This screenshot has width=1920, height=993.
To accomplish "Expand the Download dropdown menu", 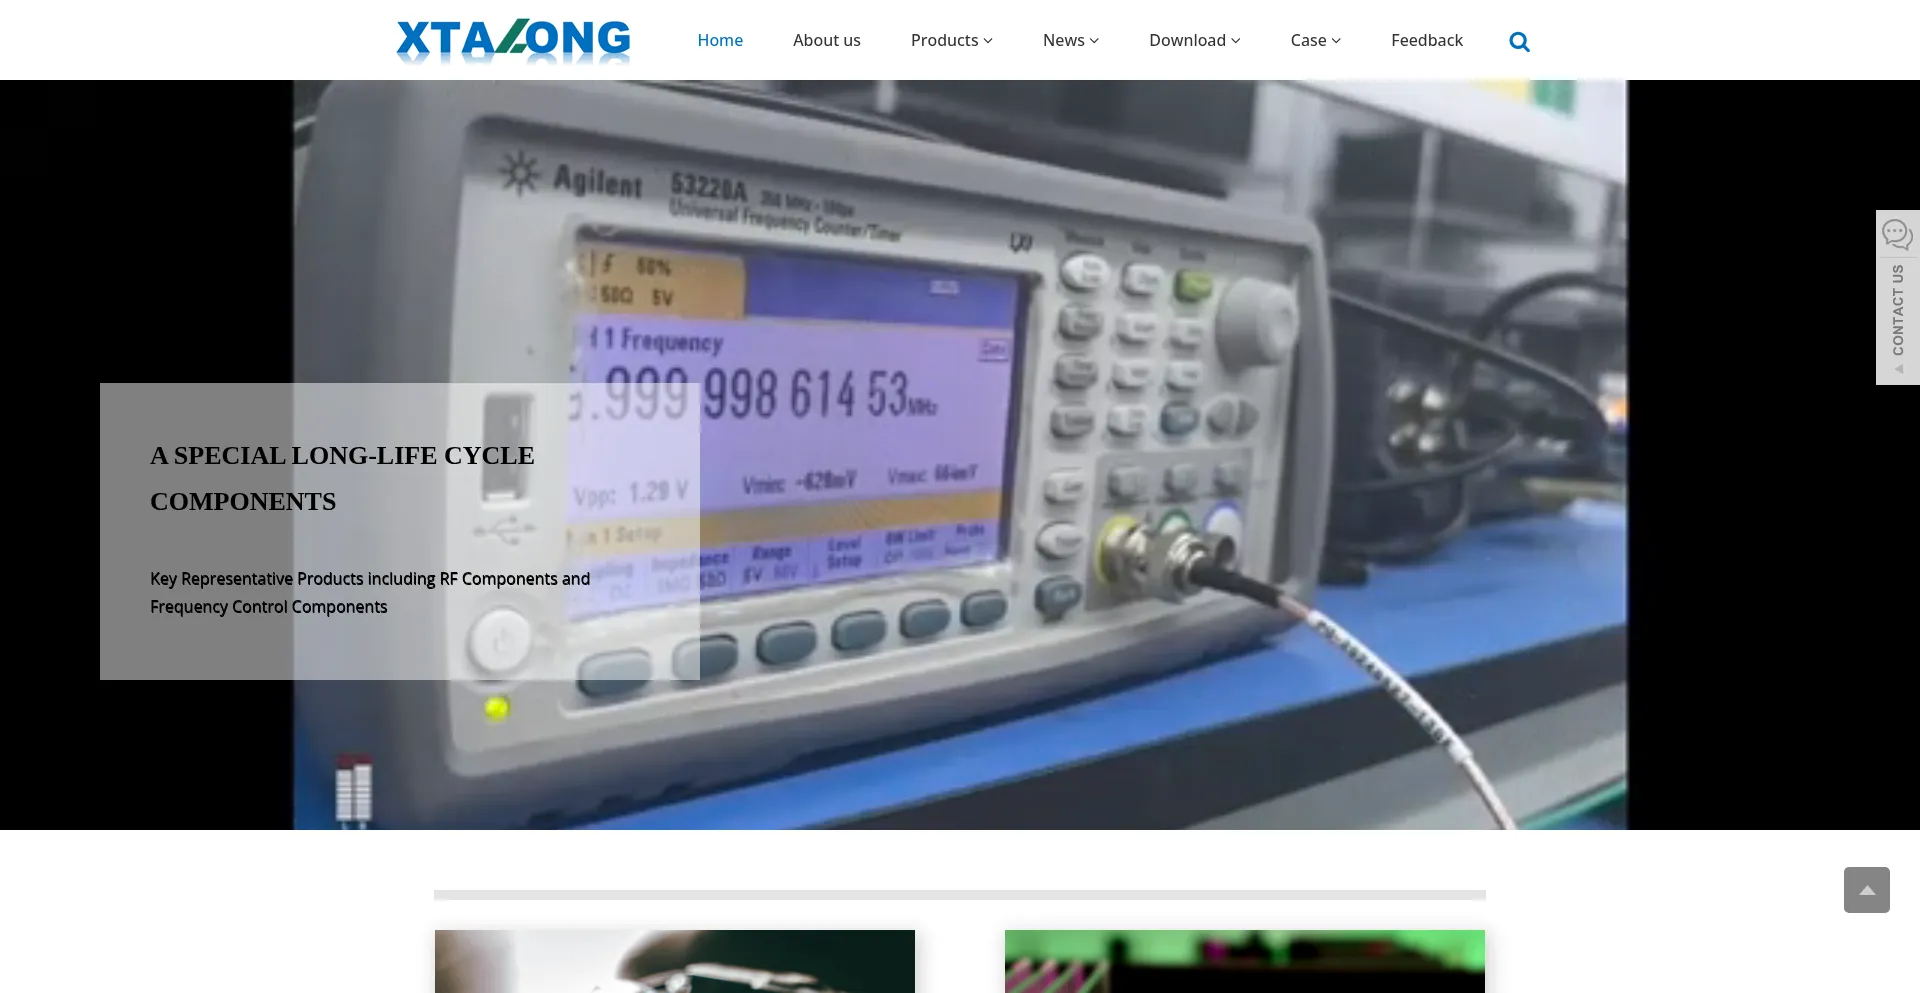I will (1194, 40).
